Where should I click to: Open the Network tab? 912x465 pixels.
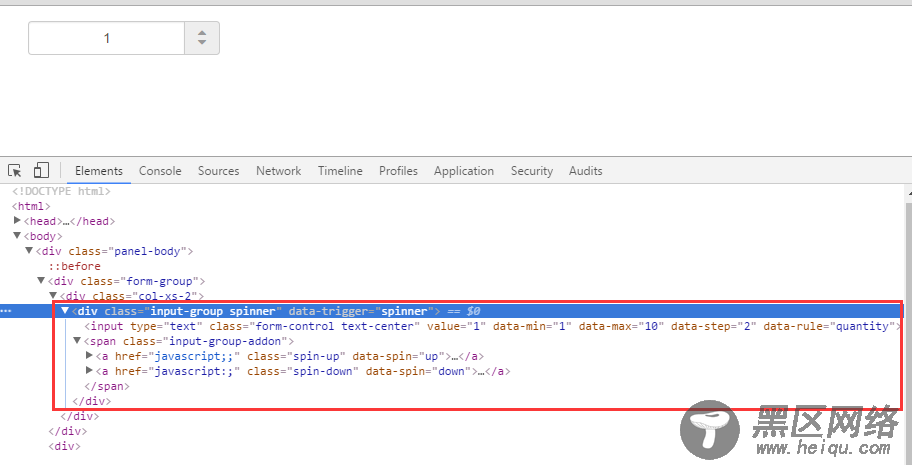pyautogui.click(x=279, y=171)
